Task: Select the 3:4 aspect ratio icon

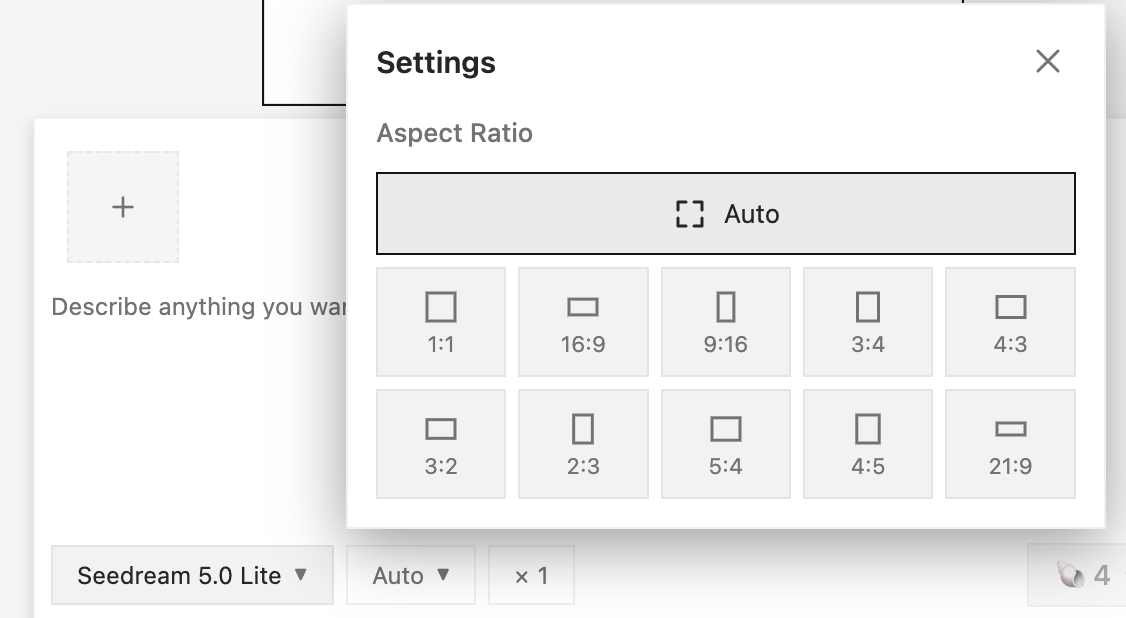Action: coord(867,307)
